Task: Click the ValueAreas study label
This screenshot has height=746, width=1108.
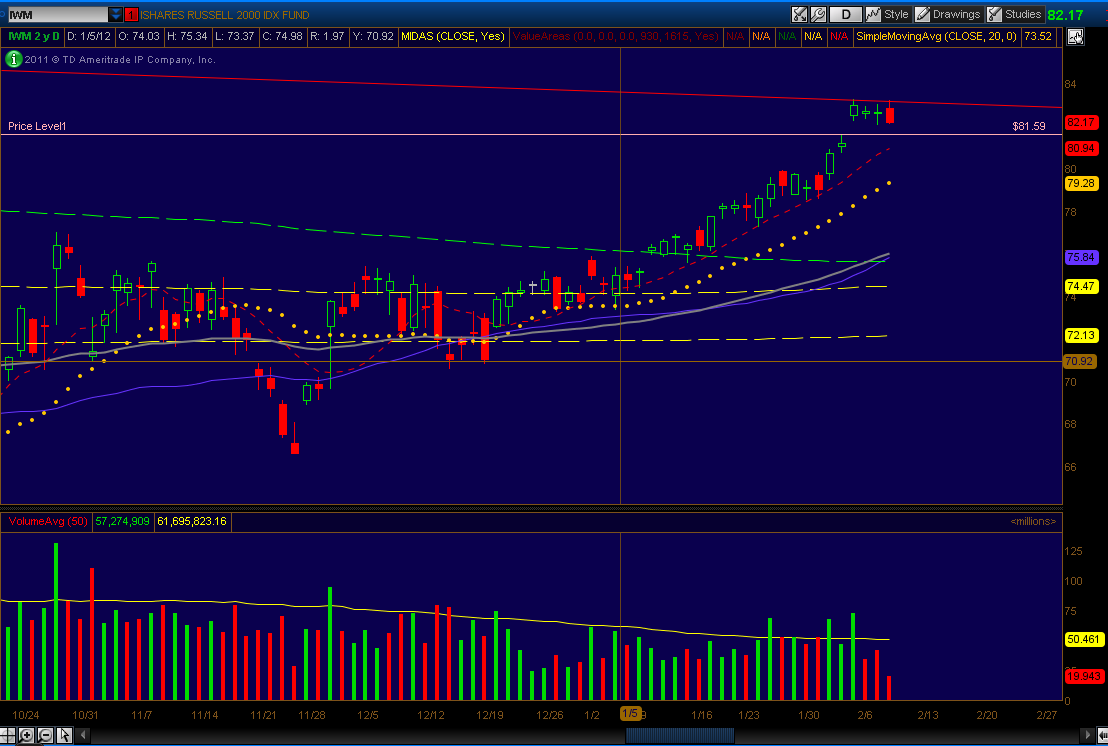Action: coord(616,36)
